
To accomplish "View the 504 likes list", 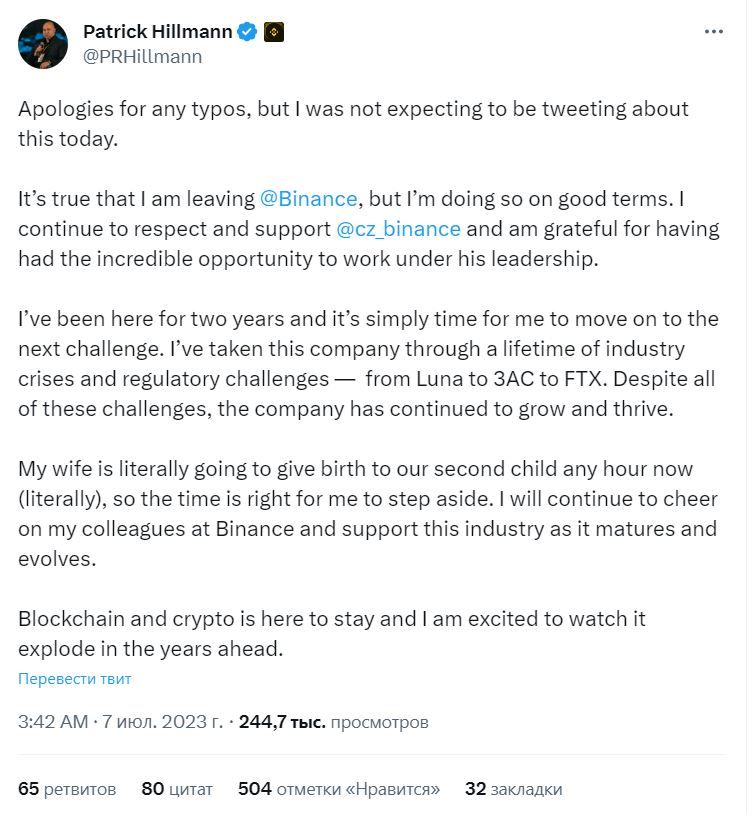I will coord(339,789).
